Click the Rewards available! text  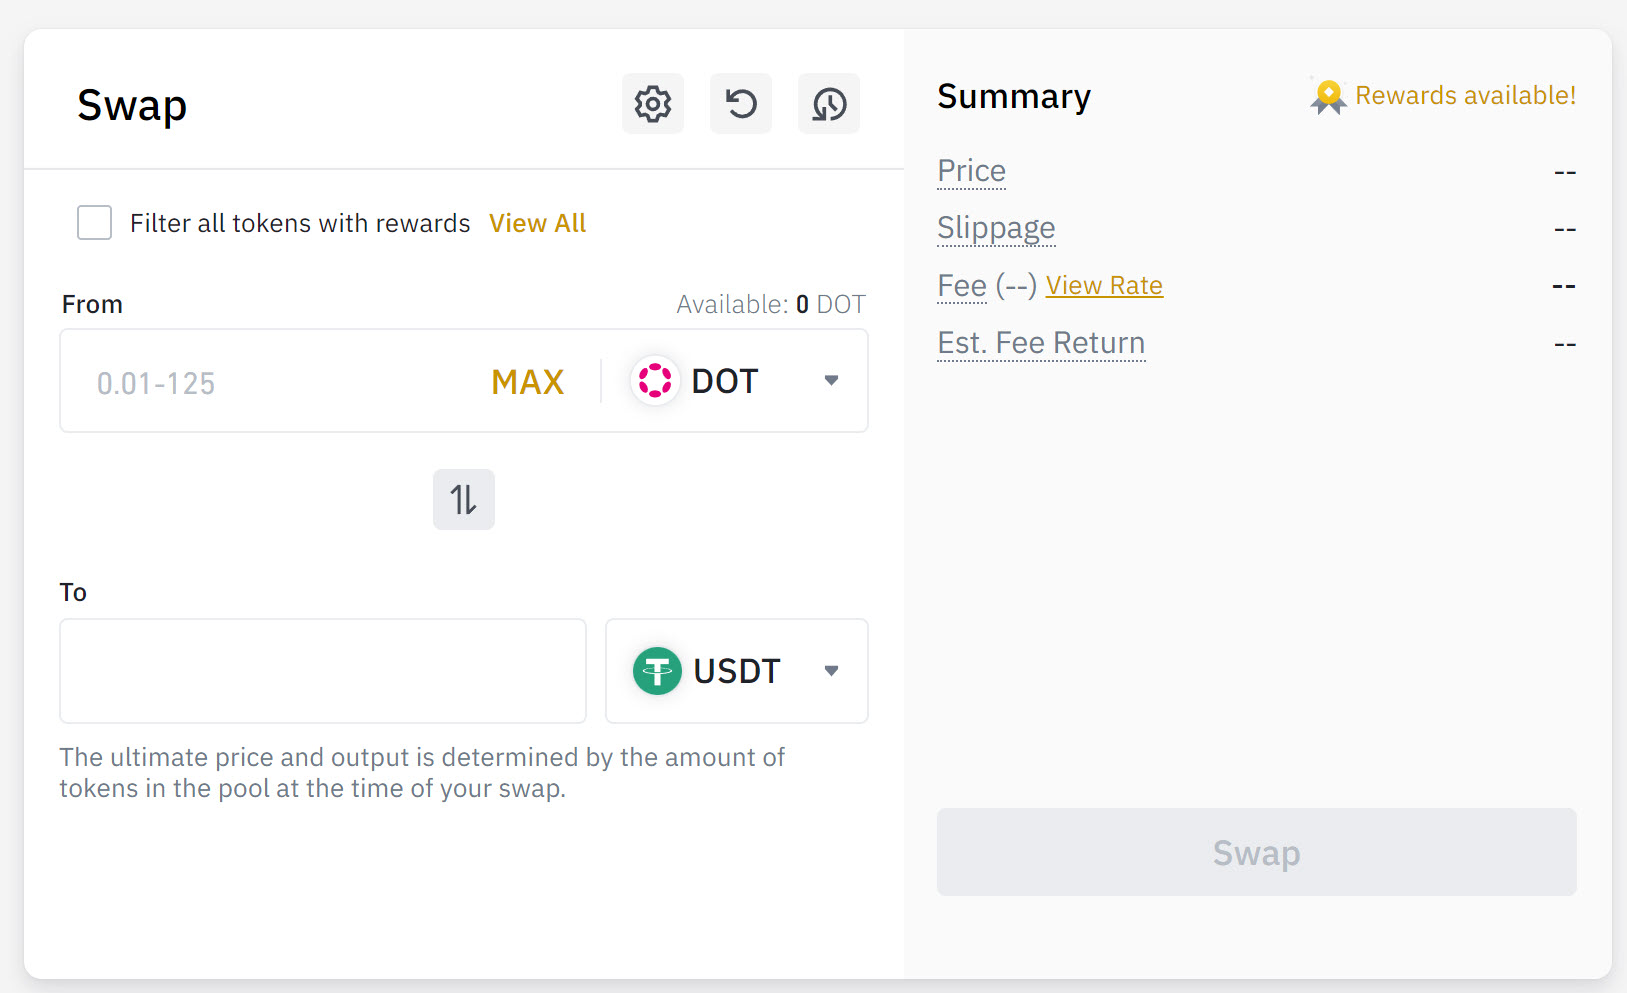(x=1466, y=96)
